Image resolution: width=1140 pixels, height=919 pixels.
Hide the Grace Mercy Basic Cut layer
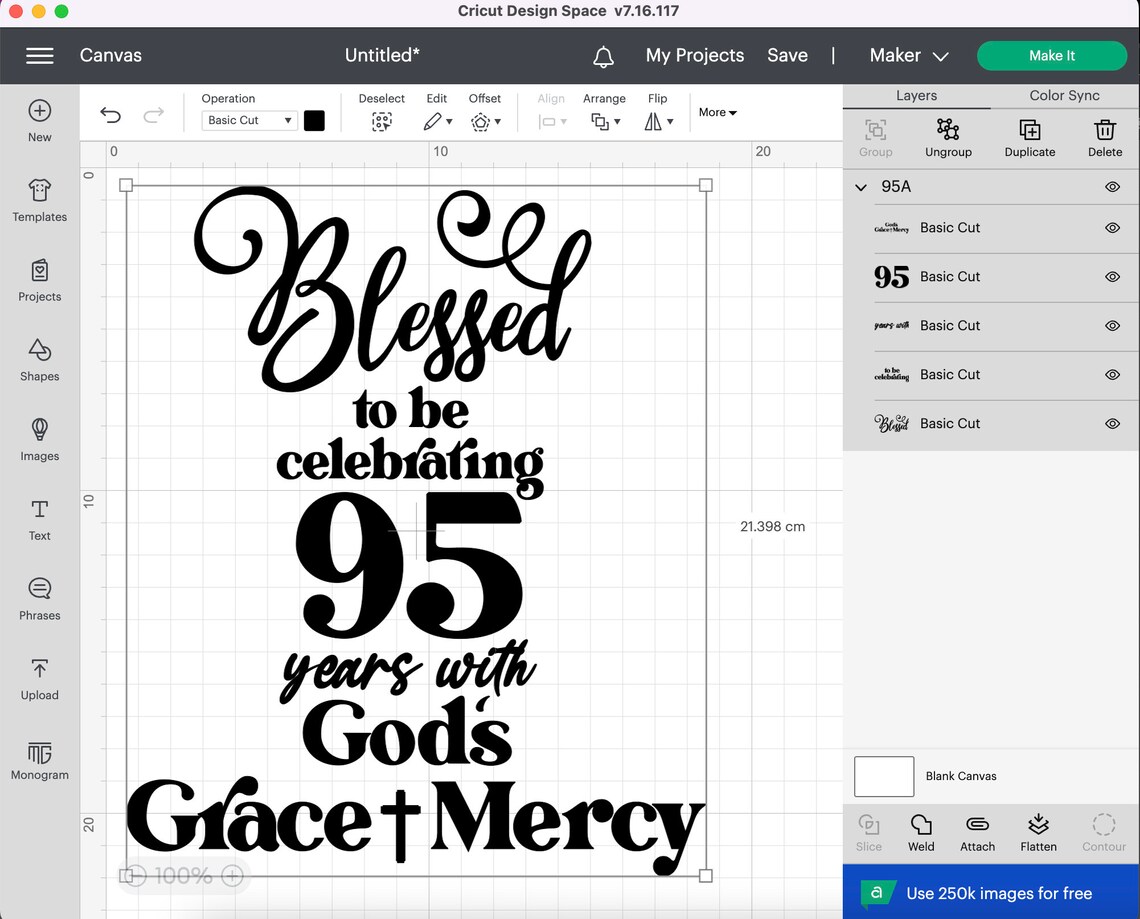tap(1112, 228)
